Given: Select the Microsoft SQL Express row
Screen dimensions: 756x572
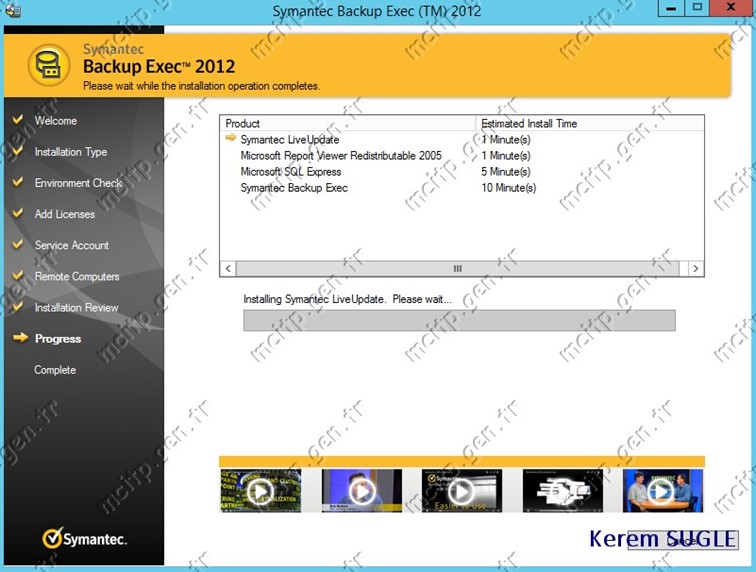Looking at the screenshot, I should click(x=462, y=172).
